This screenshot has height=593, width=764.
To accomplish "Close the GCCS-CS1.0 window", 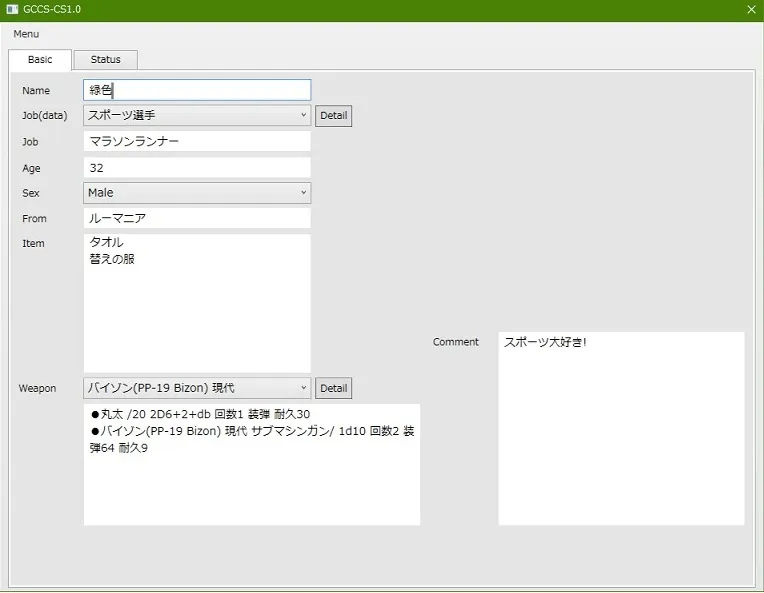I will coord(751,9).
